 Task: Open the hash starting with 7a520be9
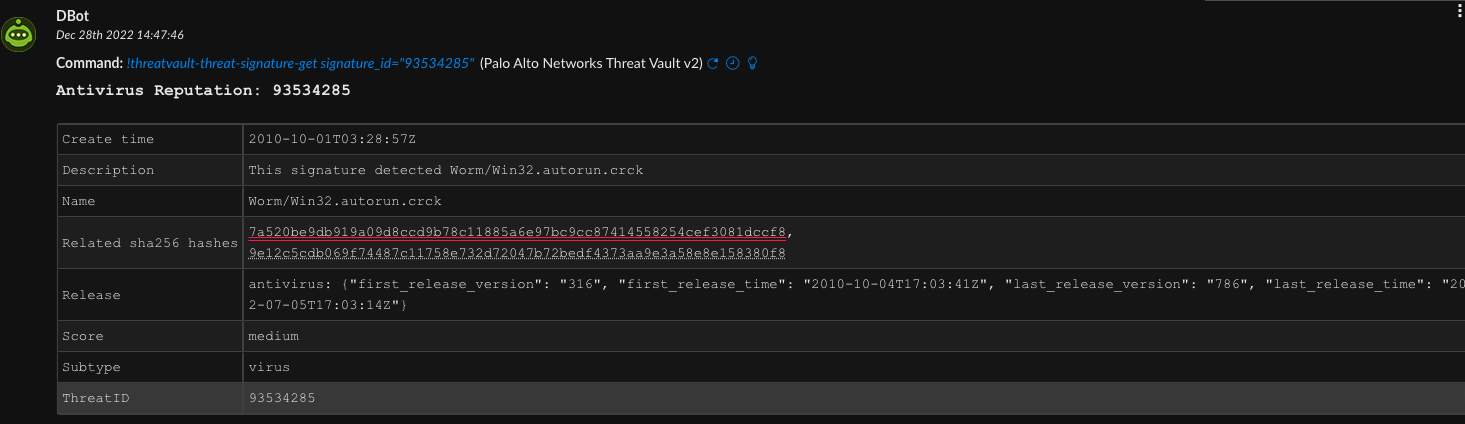click(x=517, y=233)
